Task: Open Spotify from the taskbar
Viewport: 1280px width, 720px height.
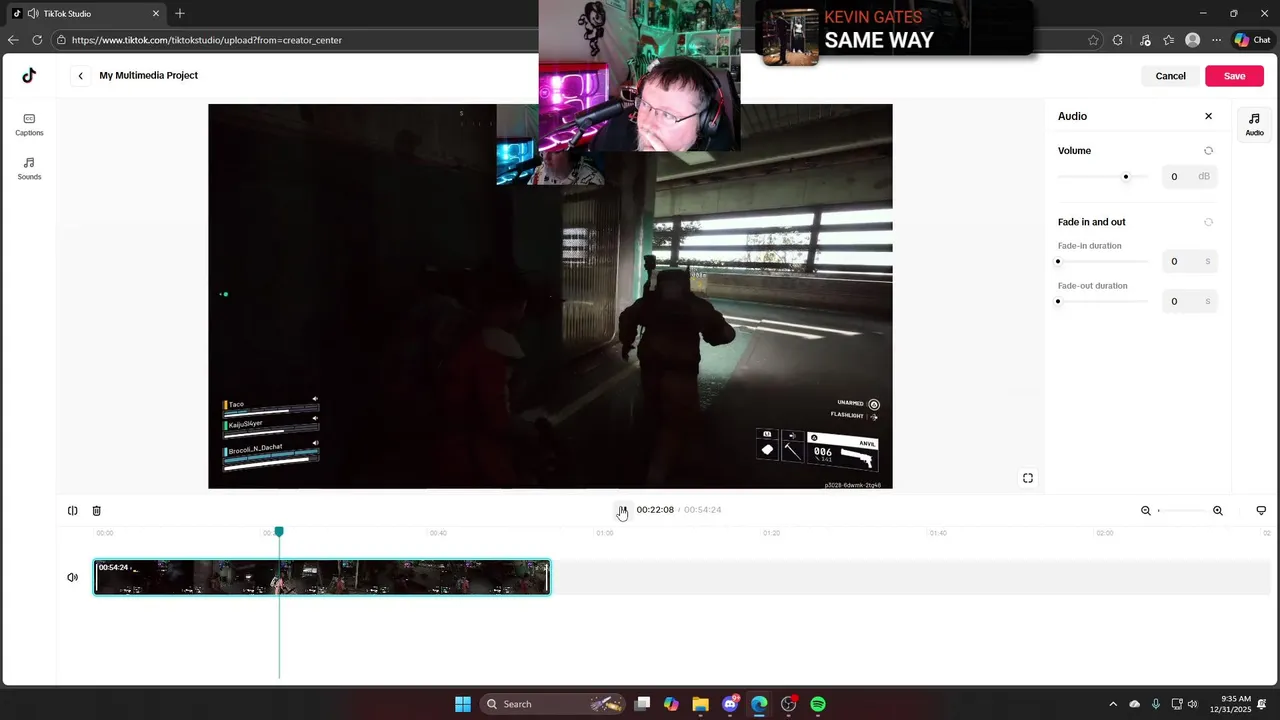Action: (818, 704)
